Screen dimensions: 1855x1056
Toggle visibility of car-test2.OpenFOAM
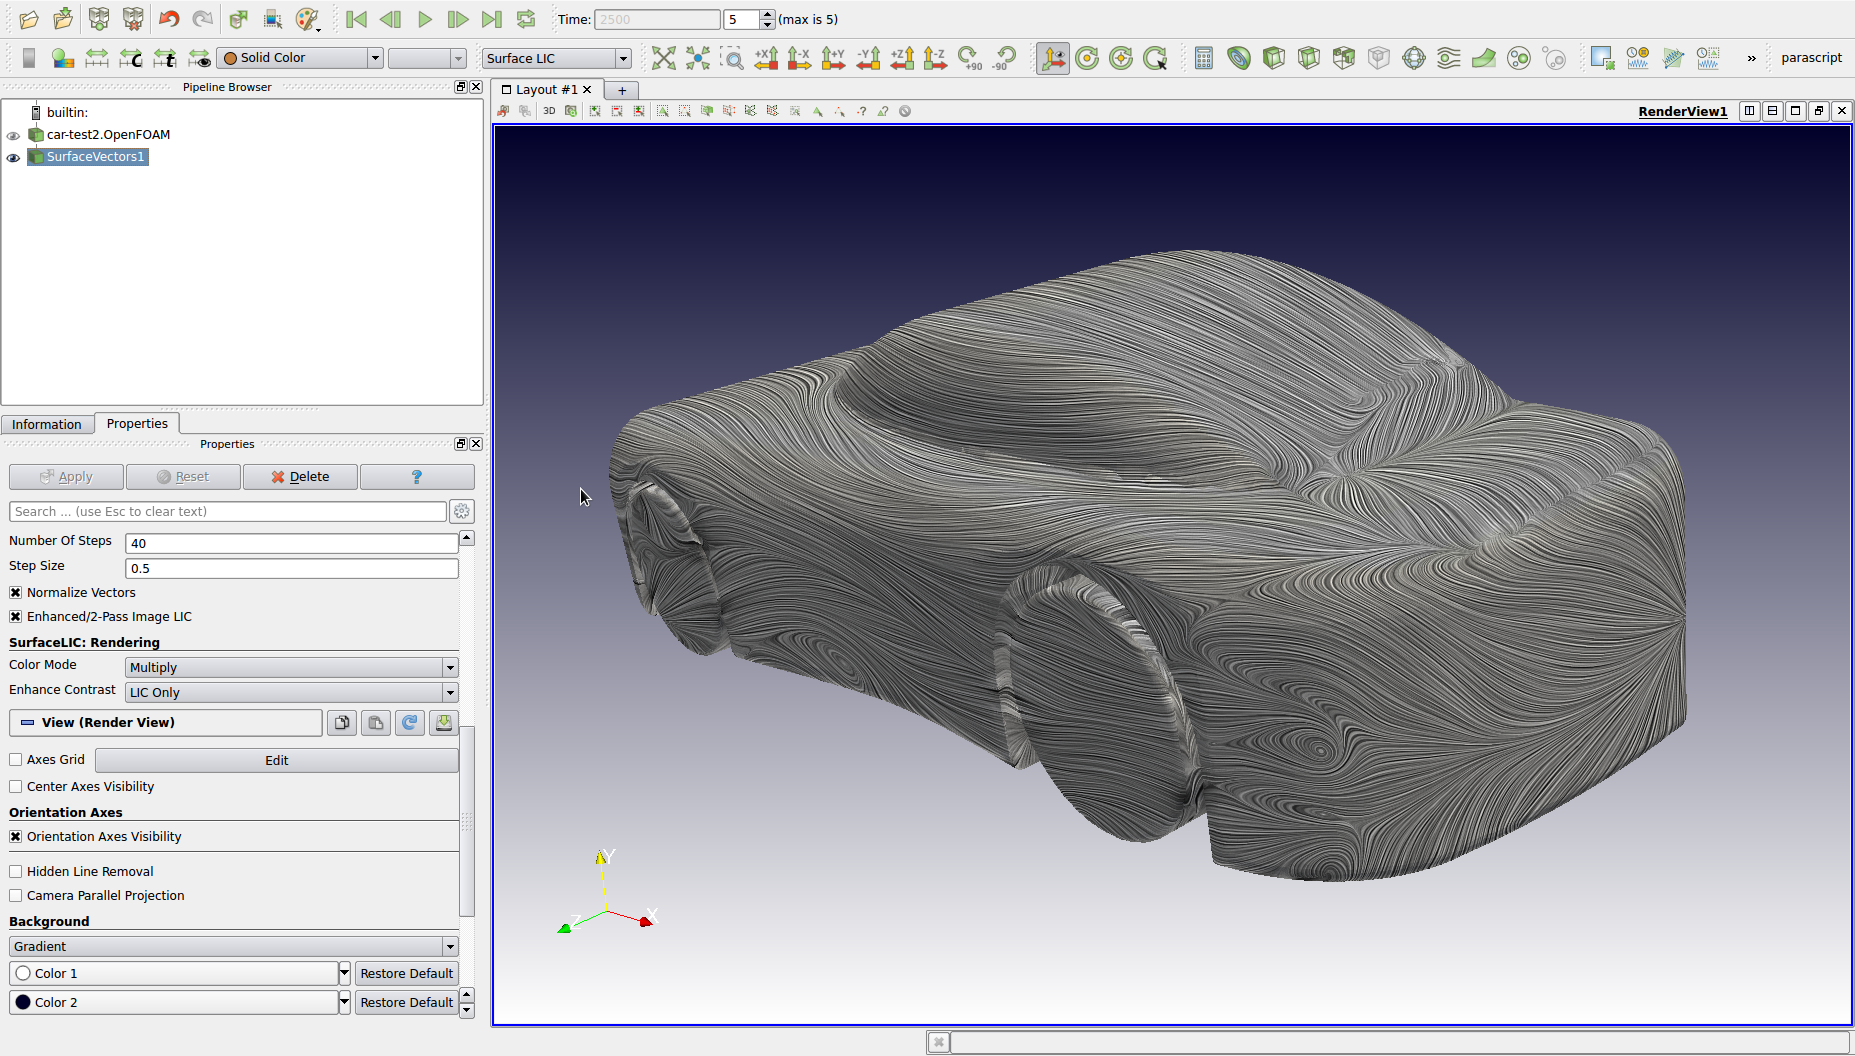(13, 135)
